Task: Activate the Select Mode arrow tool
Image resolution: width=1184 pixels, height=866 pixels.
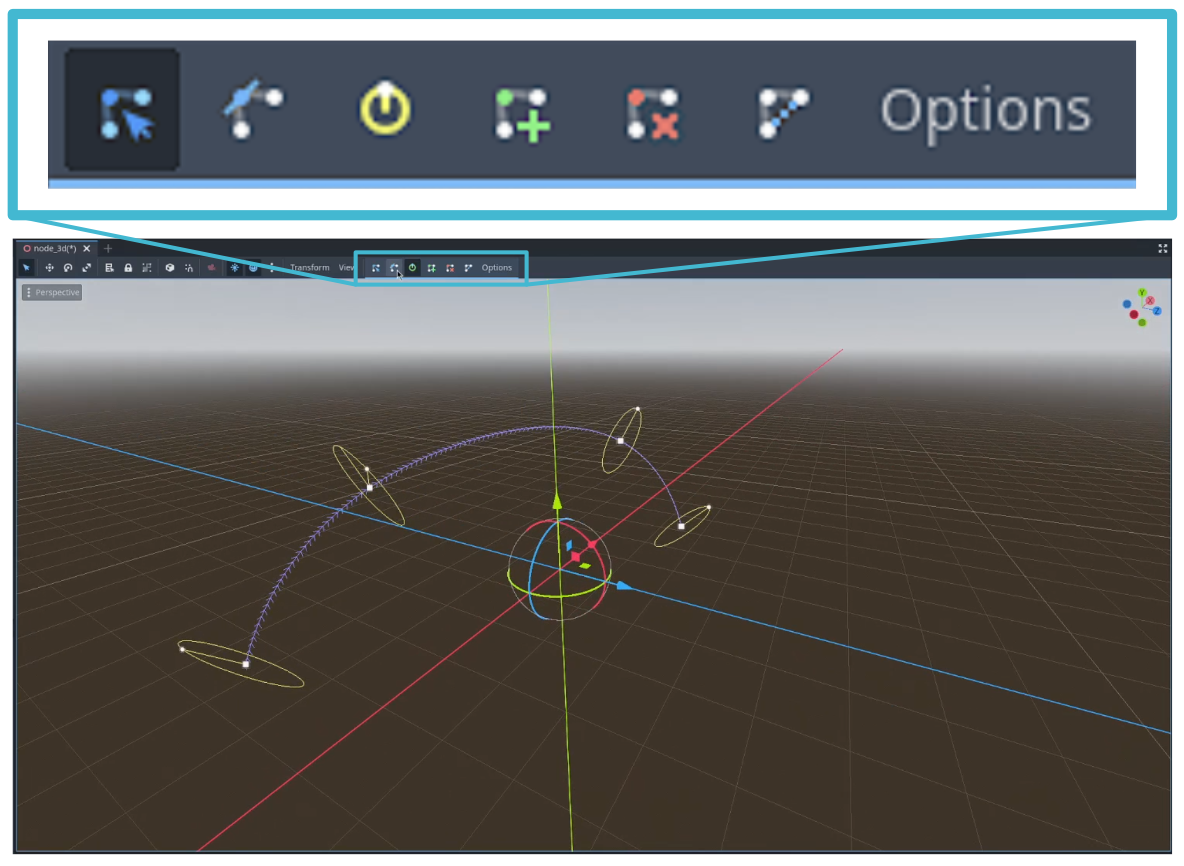Action: click(26, 267)
